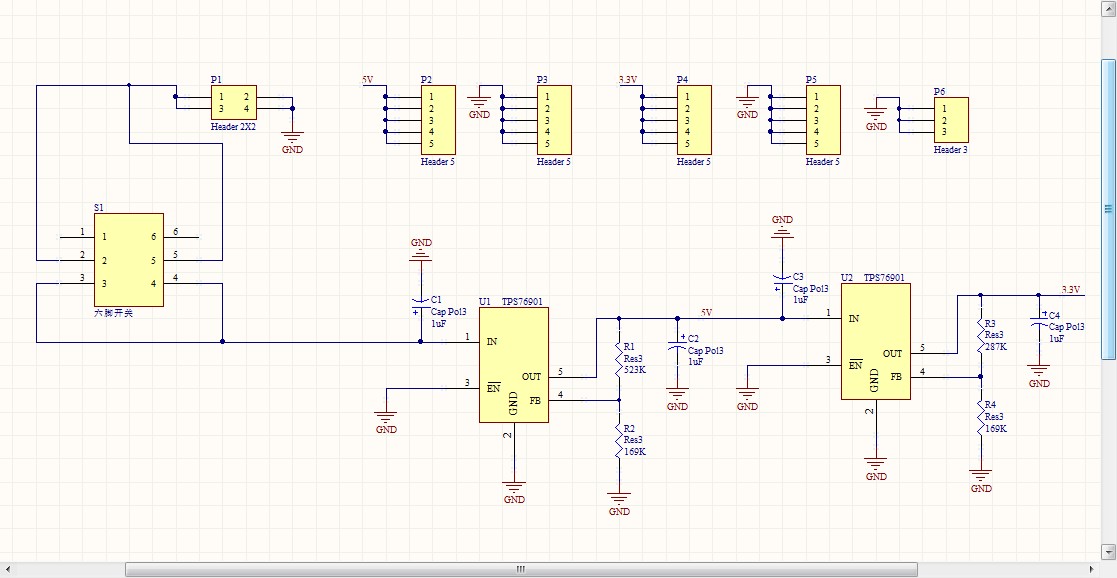Select resistor R1 zigzag symbol
Viewport: 1117px width, 578px height.
(619, 358)
